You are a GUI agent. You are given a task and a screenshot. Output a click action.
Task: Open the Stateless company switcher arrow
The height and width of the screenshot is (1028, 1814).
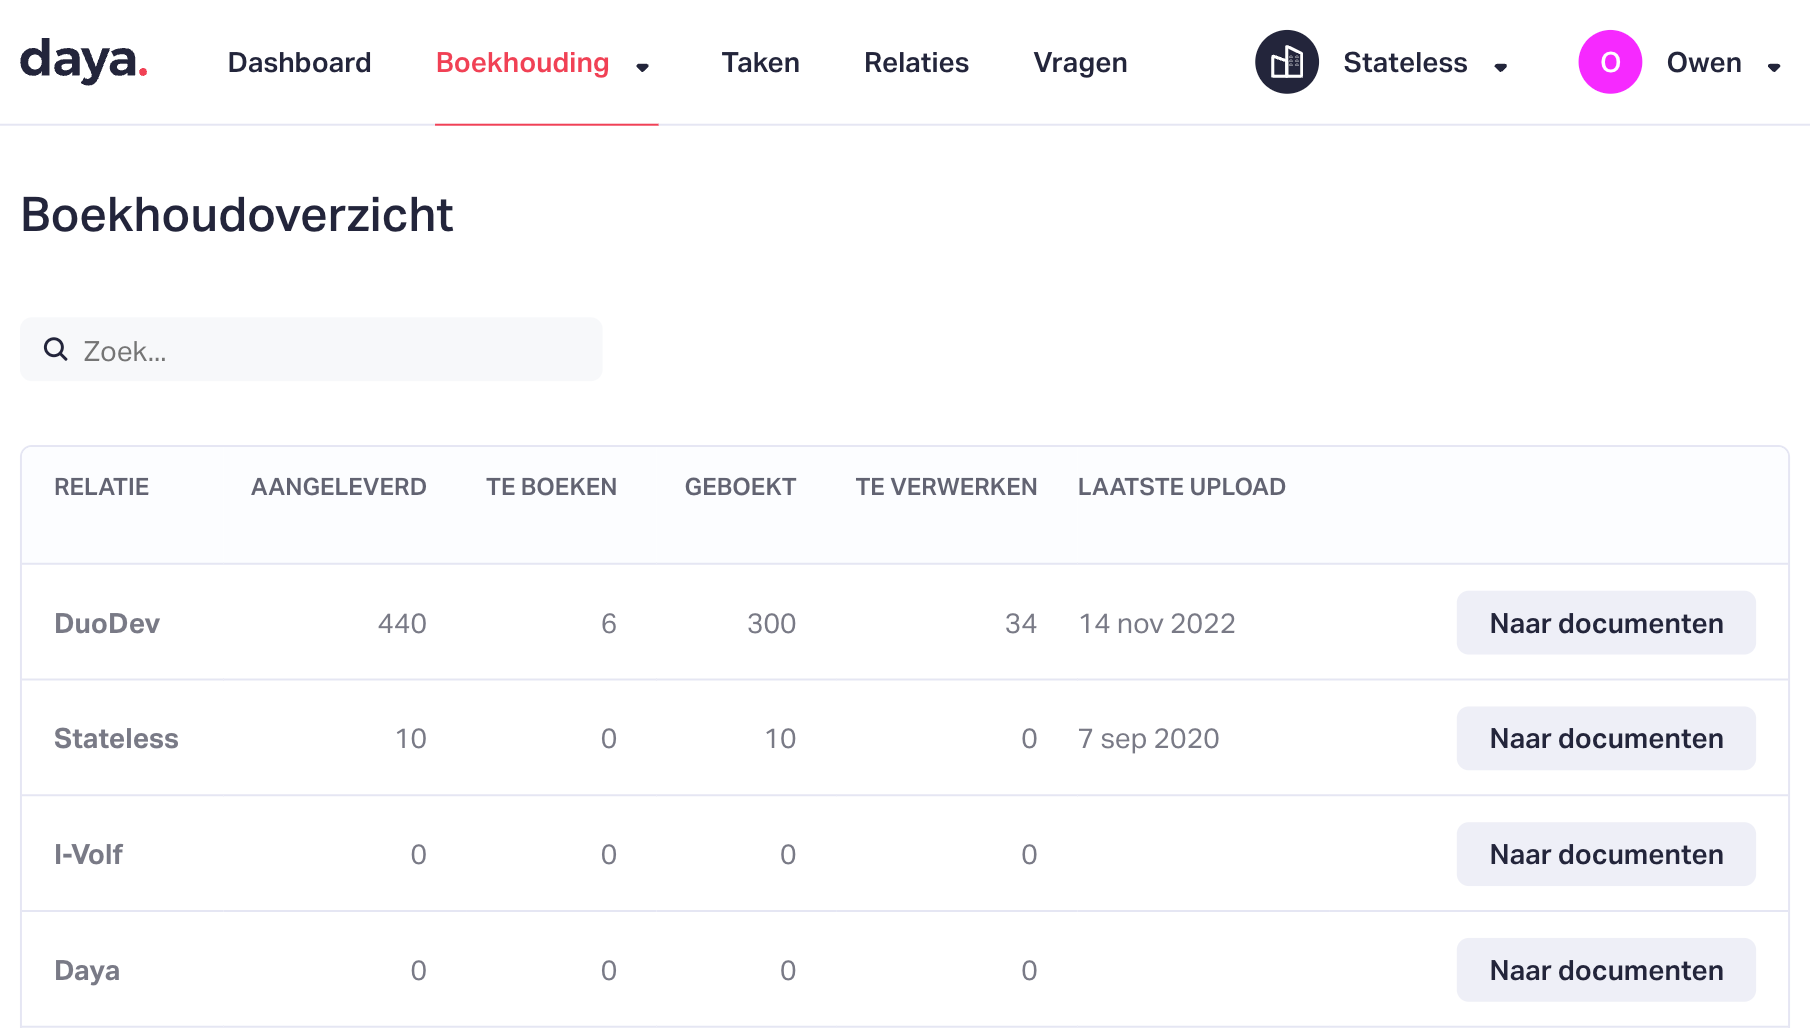coord(1500,67)
